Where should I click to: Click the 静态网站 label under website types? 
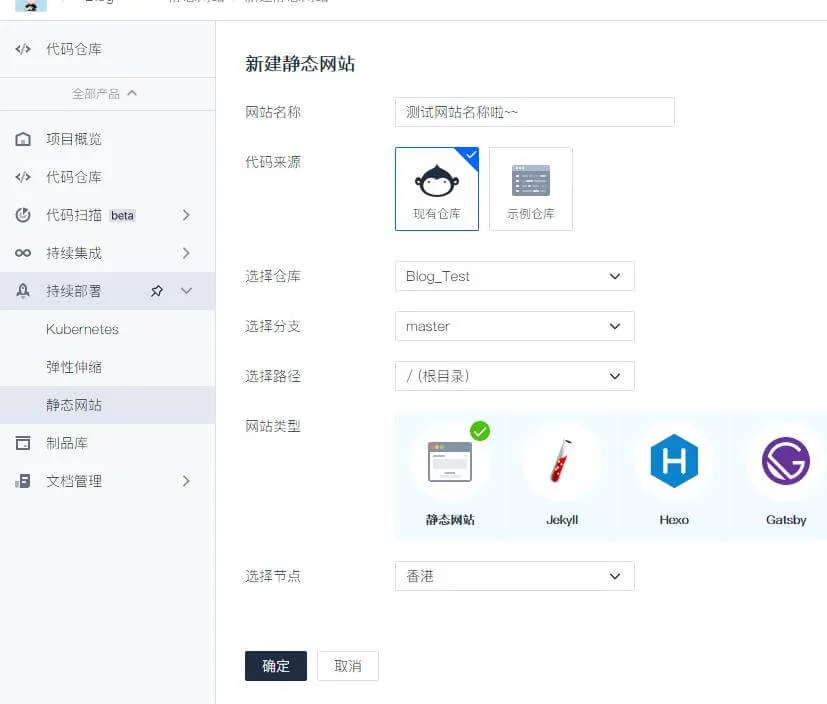450,520
